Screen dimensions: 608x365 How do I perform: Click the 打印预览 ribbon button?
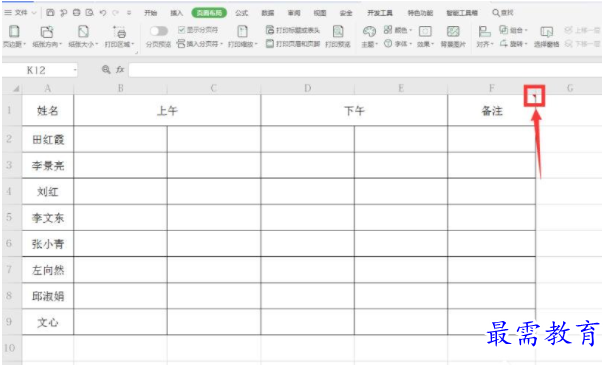[338, 36]
